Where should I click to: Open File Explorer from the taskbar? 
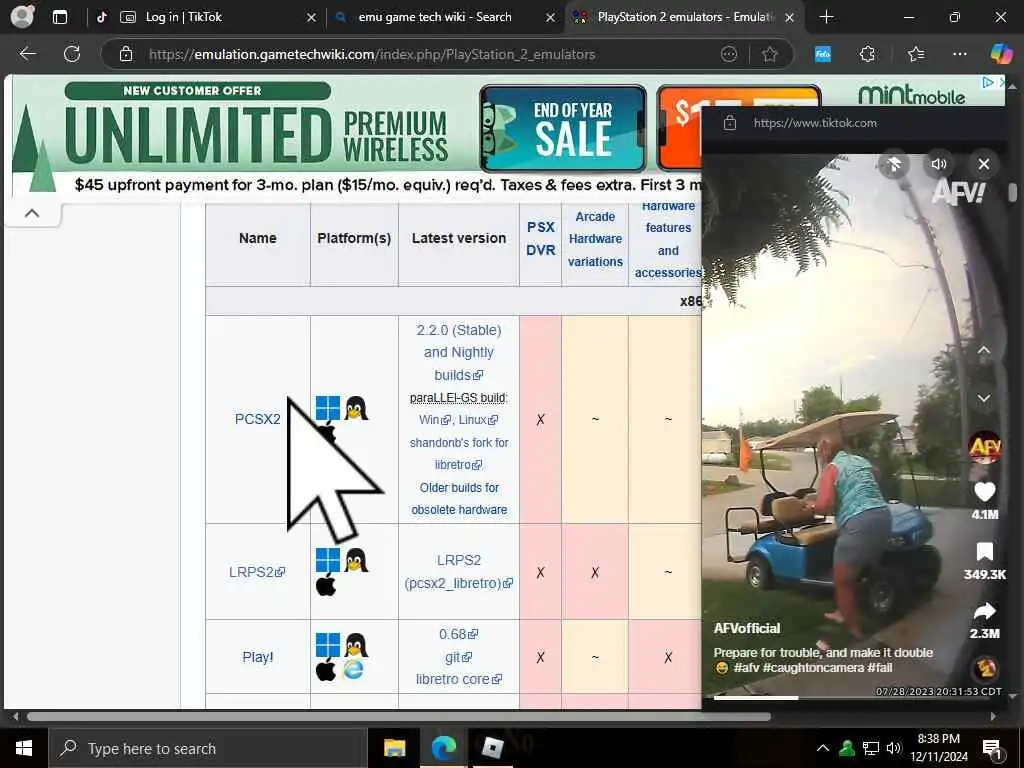(x=394, y=748)
